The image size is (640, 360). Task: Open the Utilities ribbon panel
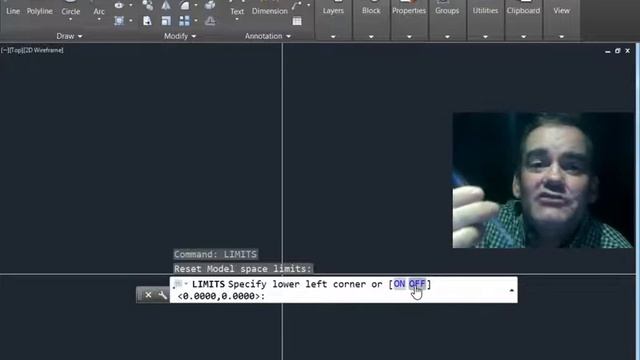(x=485, y=20)
